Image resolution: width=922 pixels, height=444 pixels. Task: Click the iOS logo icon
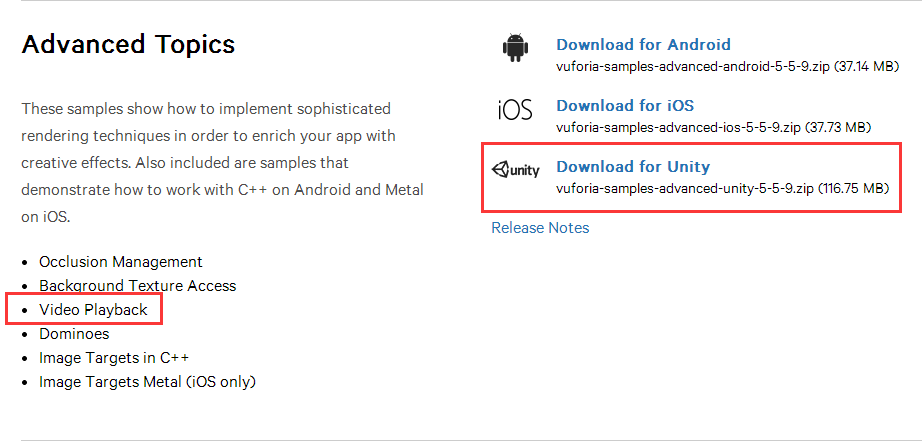click(514, 110)
